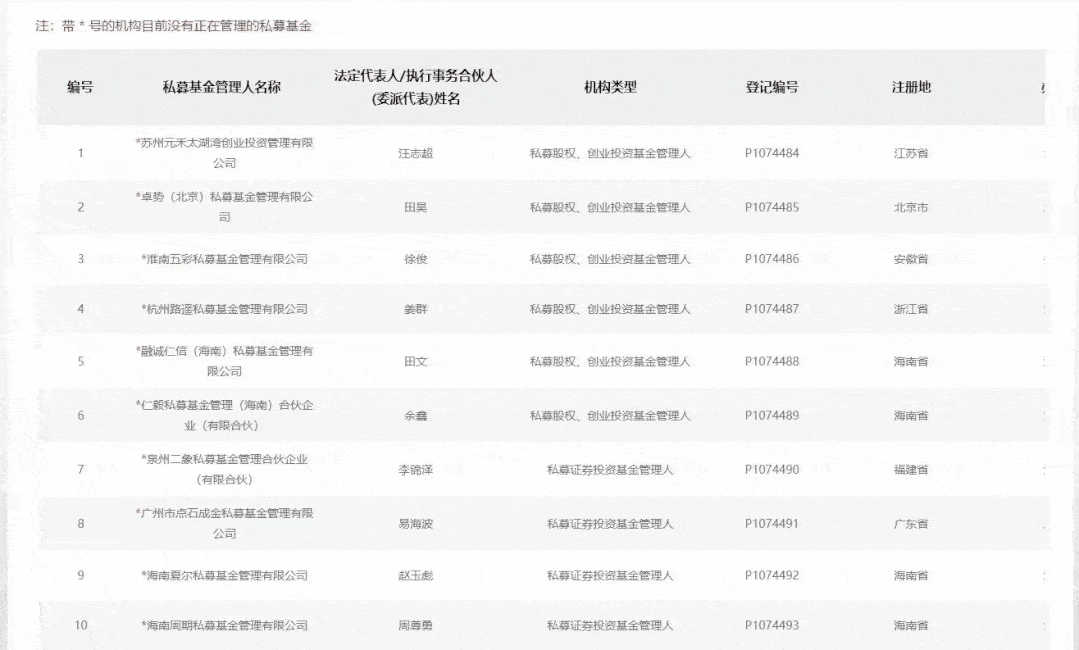This screenshot has width=1079, height=650.
Task: Click the 登记编号 column header
Action: [x=772, y=87]
